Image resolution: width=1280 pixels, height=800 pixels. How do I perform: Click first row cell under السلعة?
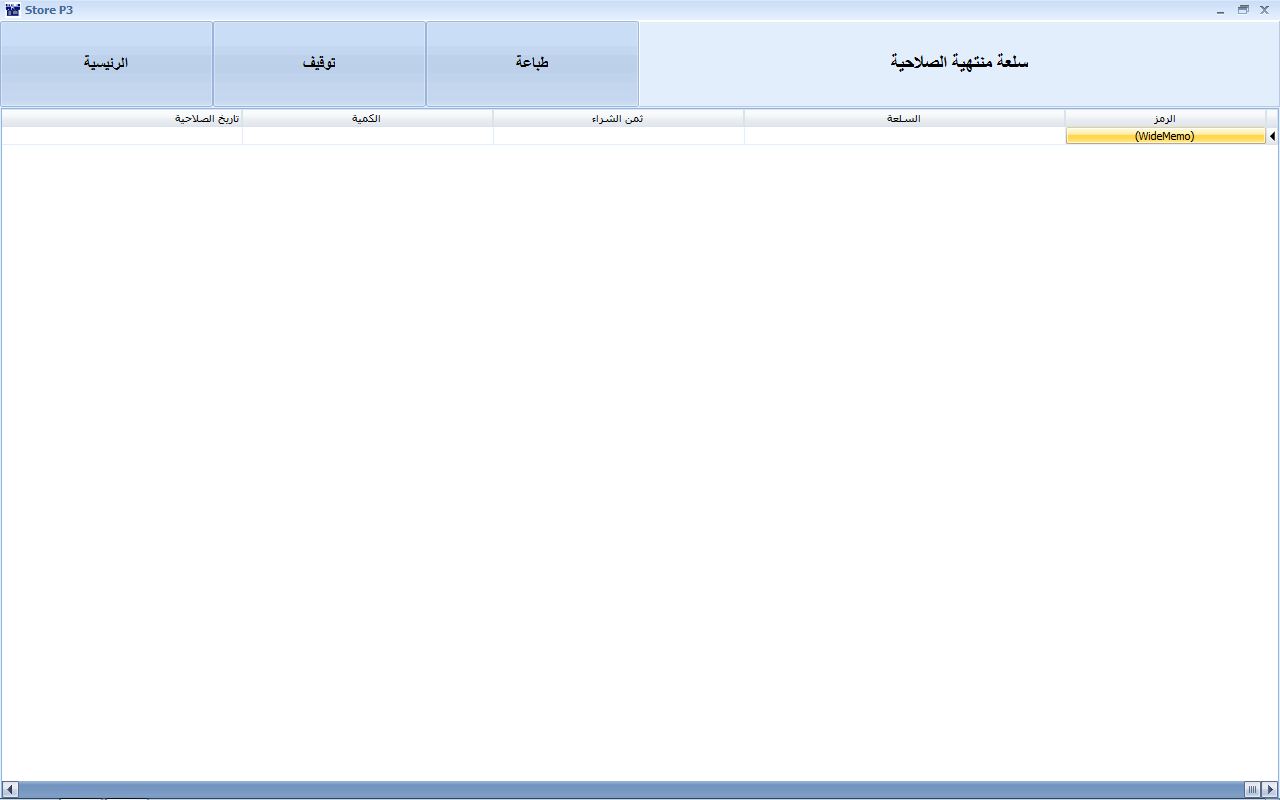coord(904,136)
